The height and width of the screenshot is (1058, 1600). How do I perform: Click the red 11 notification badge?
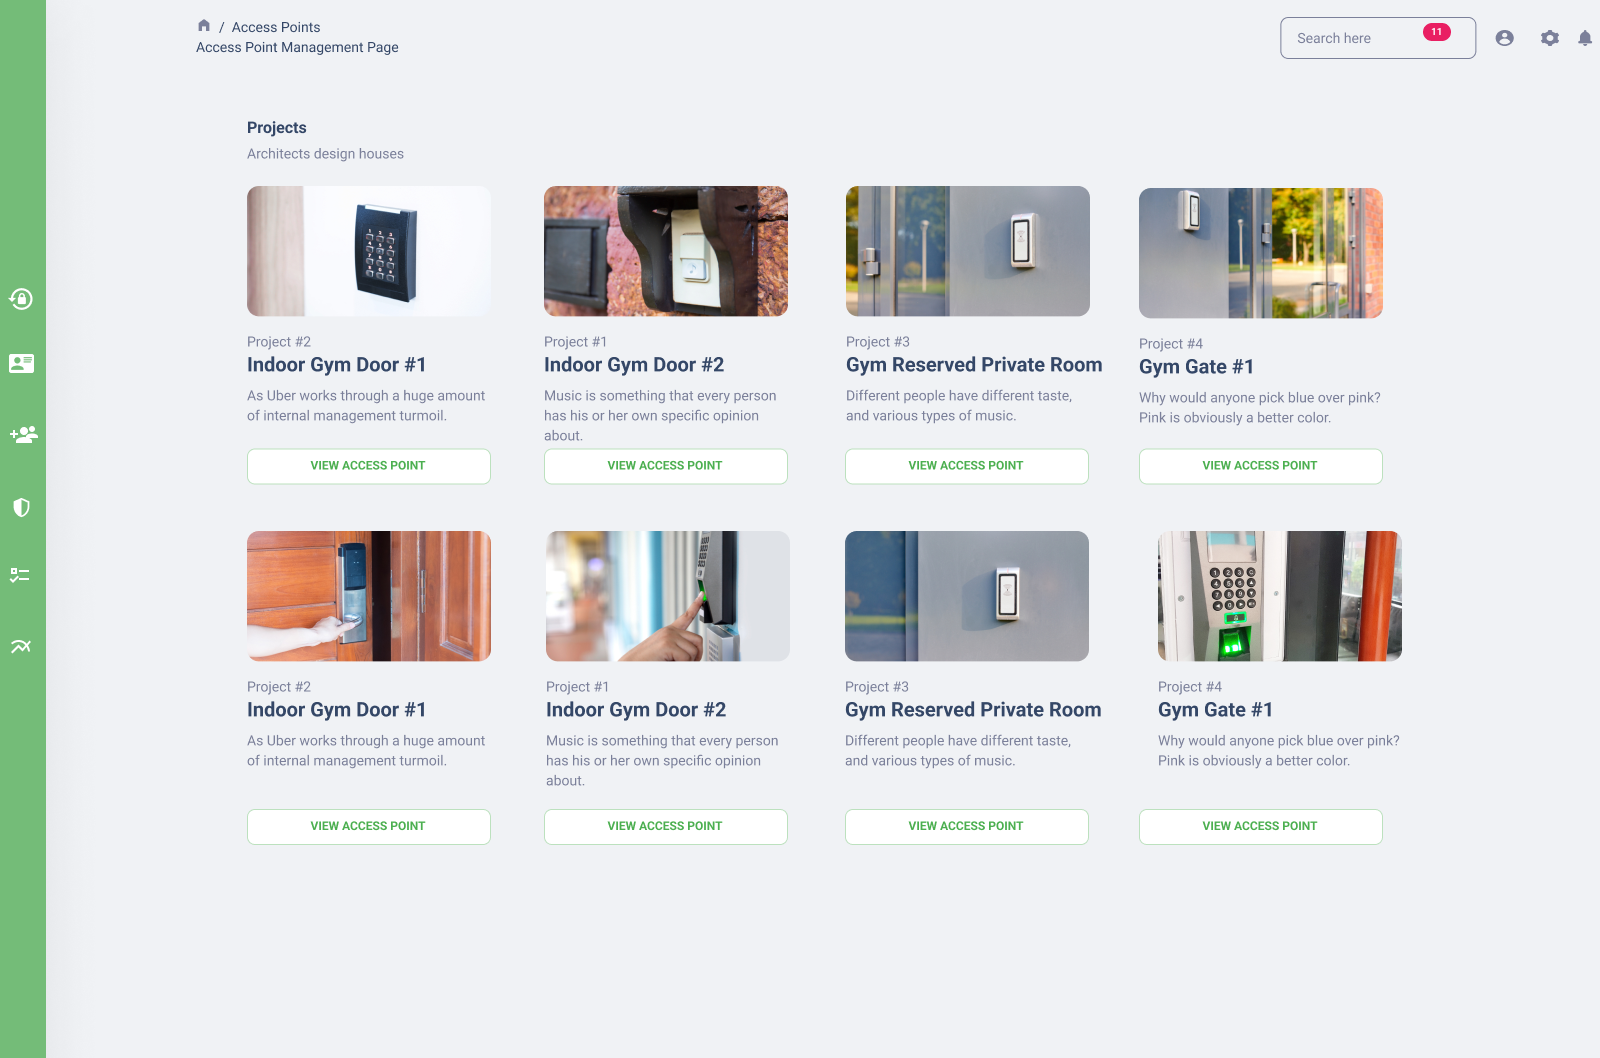1437,32
